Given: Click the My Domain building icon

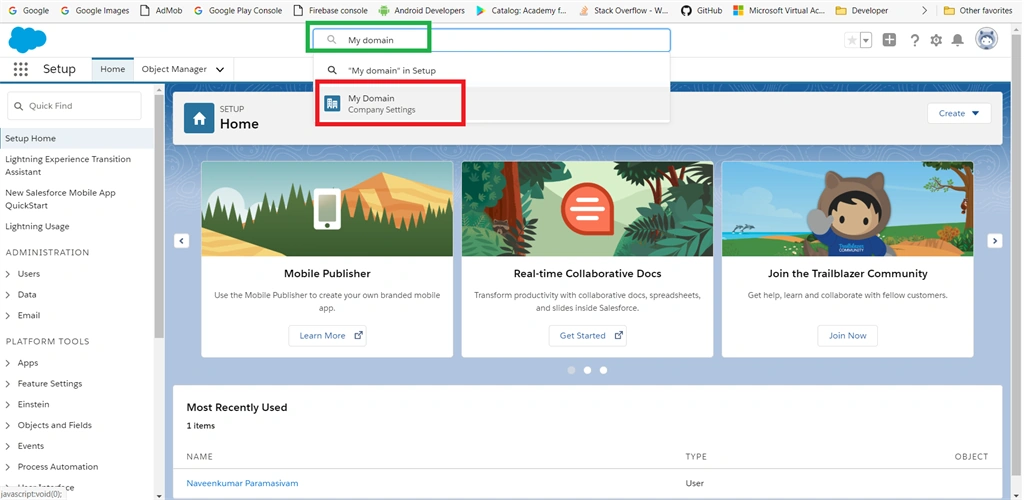Looking at the screenshot, I should pos(332,103).
